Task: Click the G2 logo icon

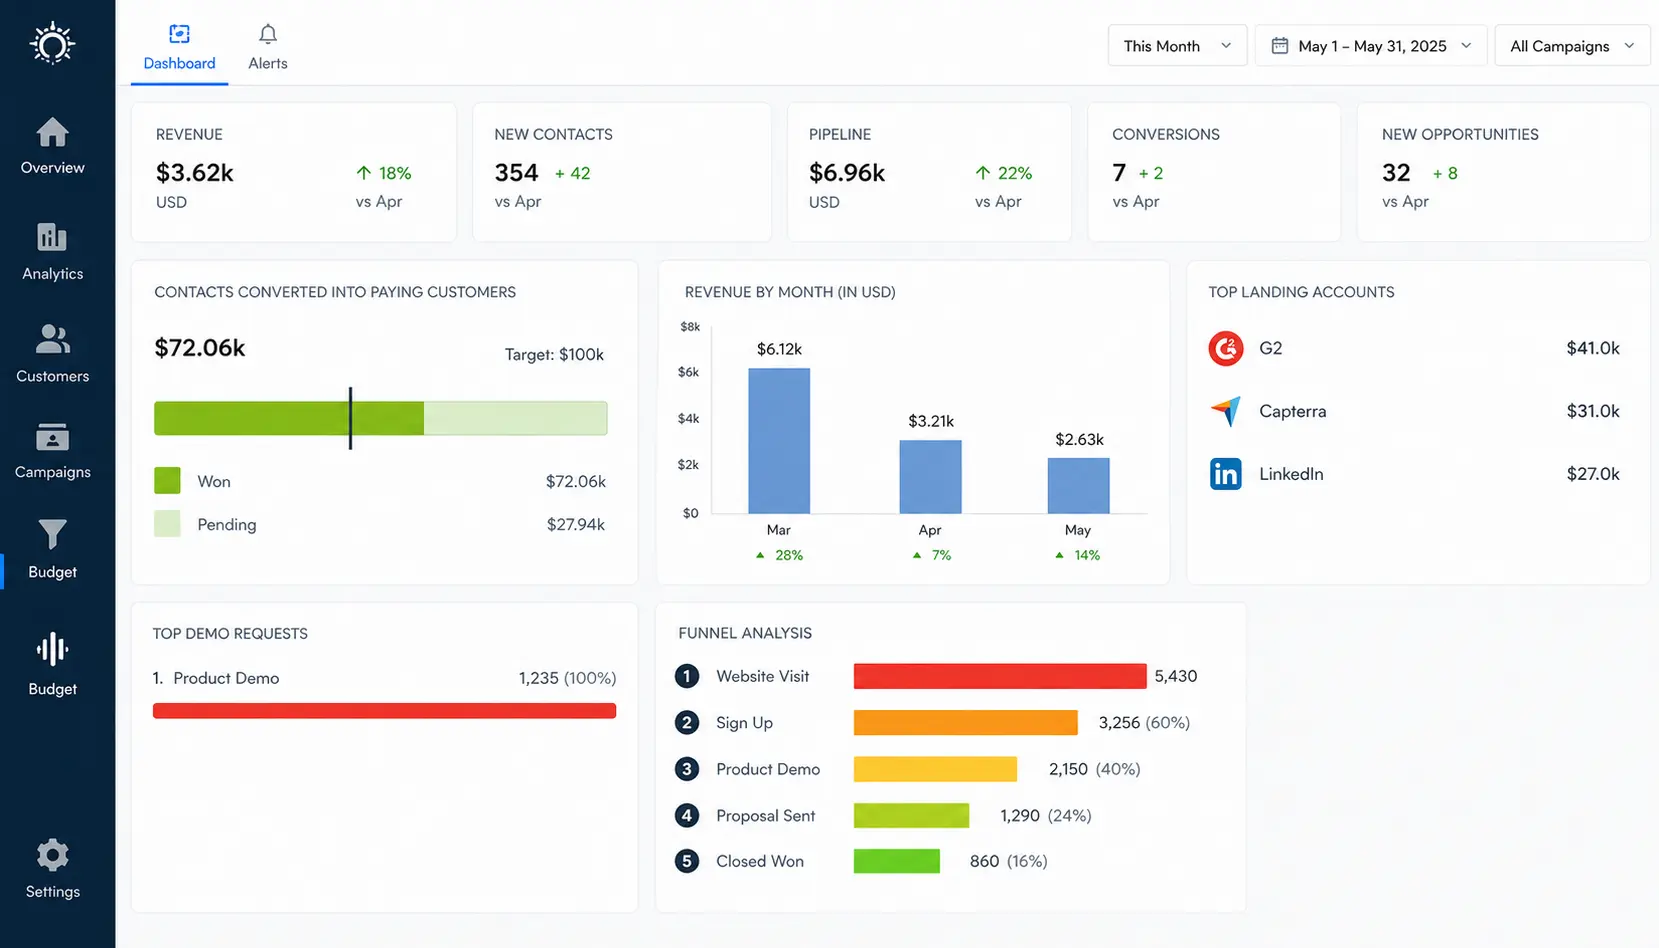Action: [x=1225, y=348]
